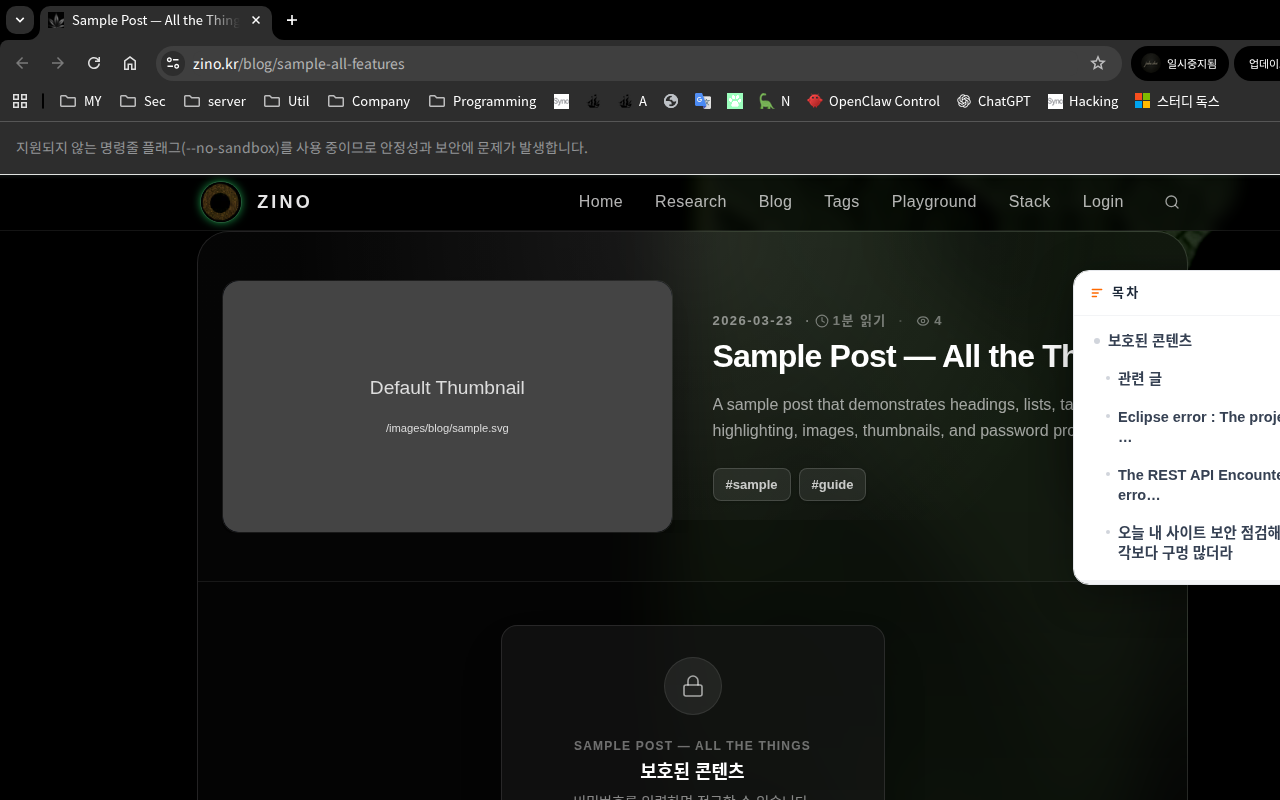The height and width of the screenshot is (800, 1280).
Task: Bookmark this page with the star icon
Action: click(1097, 63)
